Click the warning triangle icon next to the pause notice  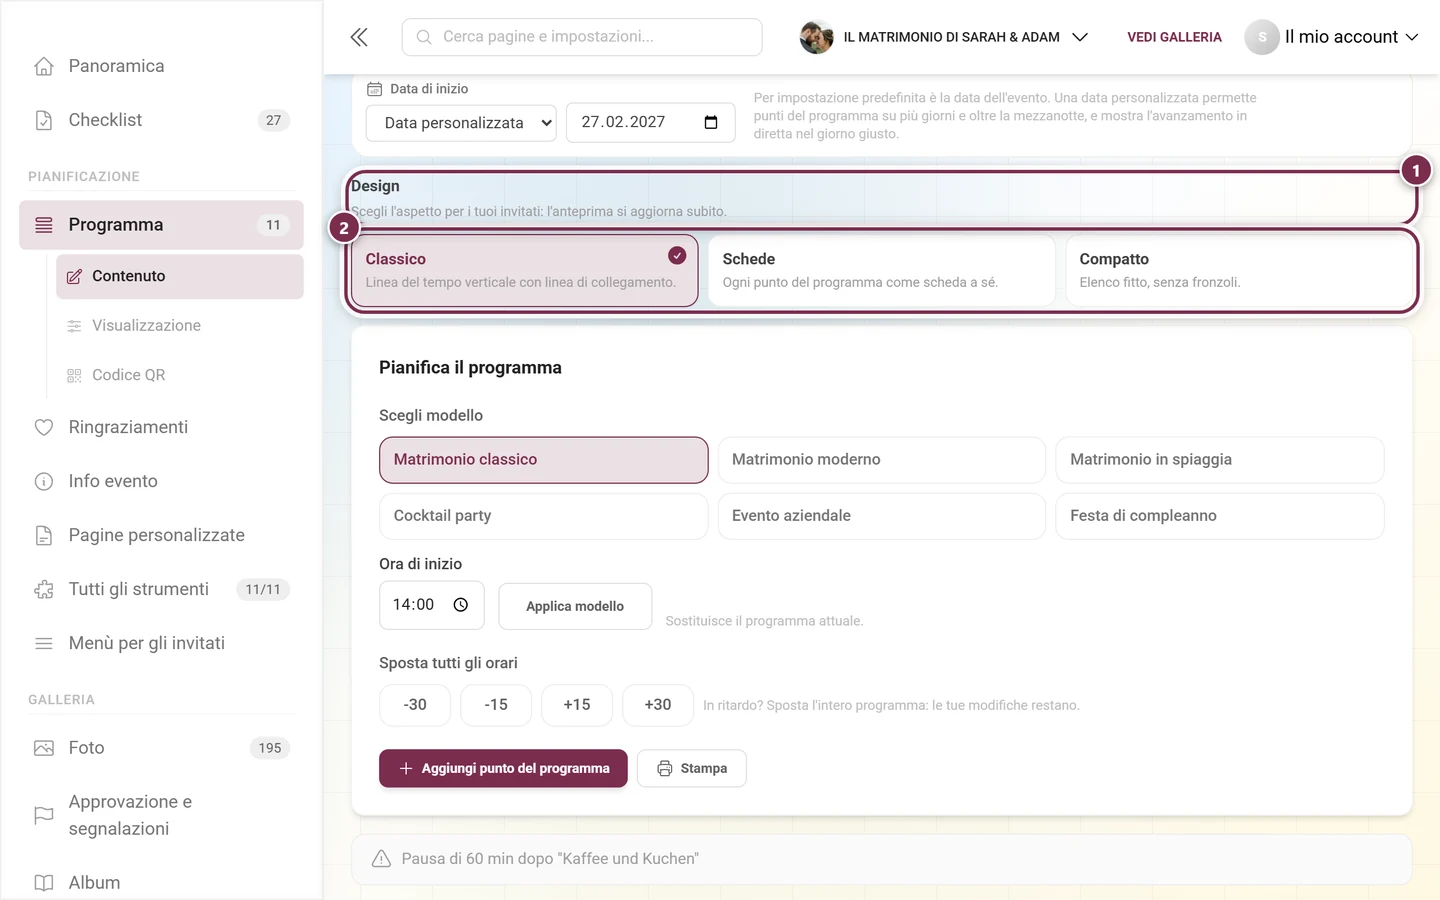381,859
